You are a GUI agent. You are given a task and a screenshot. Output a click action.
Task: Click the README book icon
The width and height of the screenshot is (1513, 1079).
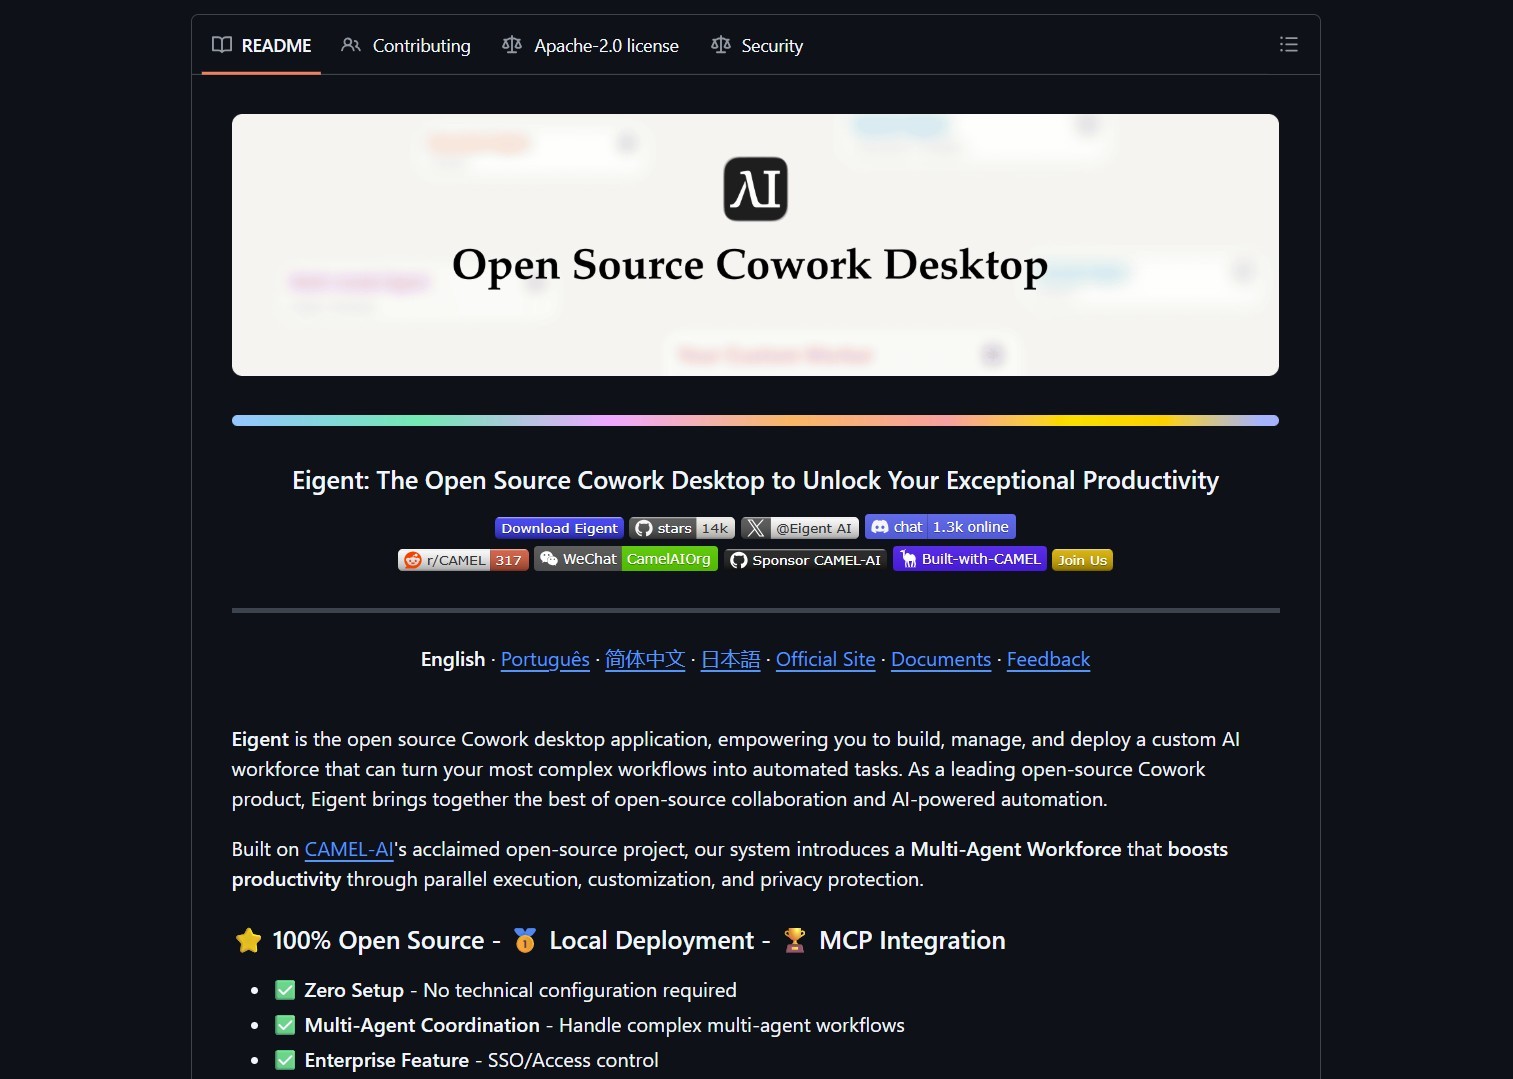[222, 45]
